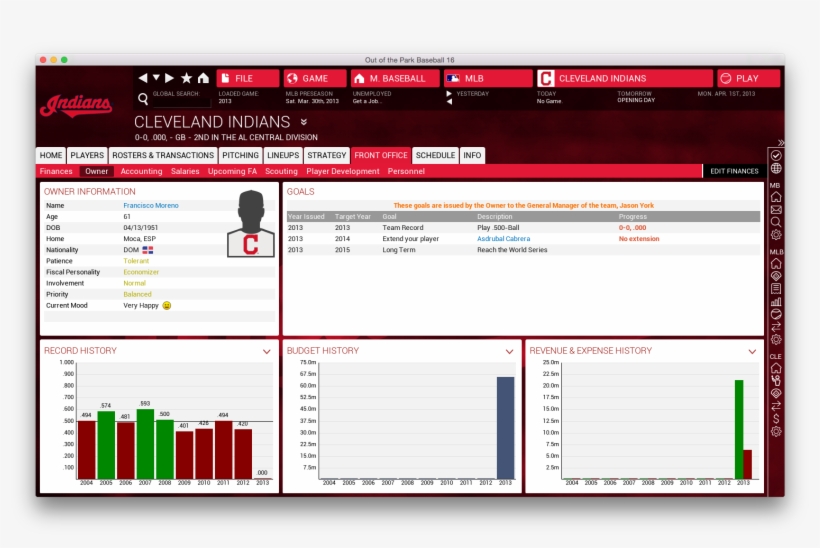Click the EDIT FINANCES button
820x548 pixels.
point(734,171)
